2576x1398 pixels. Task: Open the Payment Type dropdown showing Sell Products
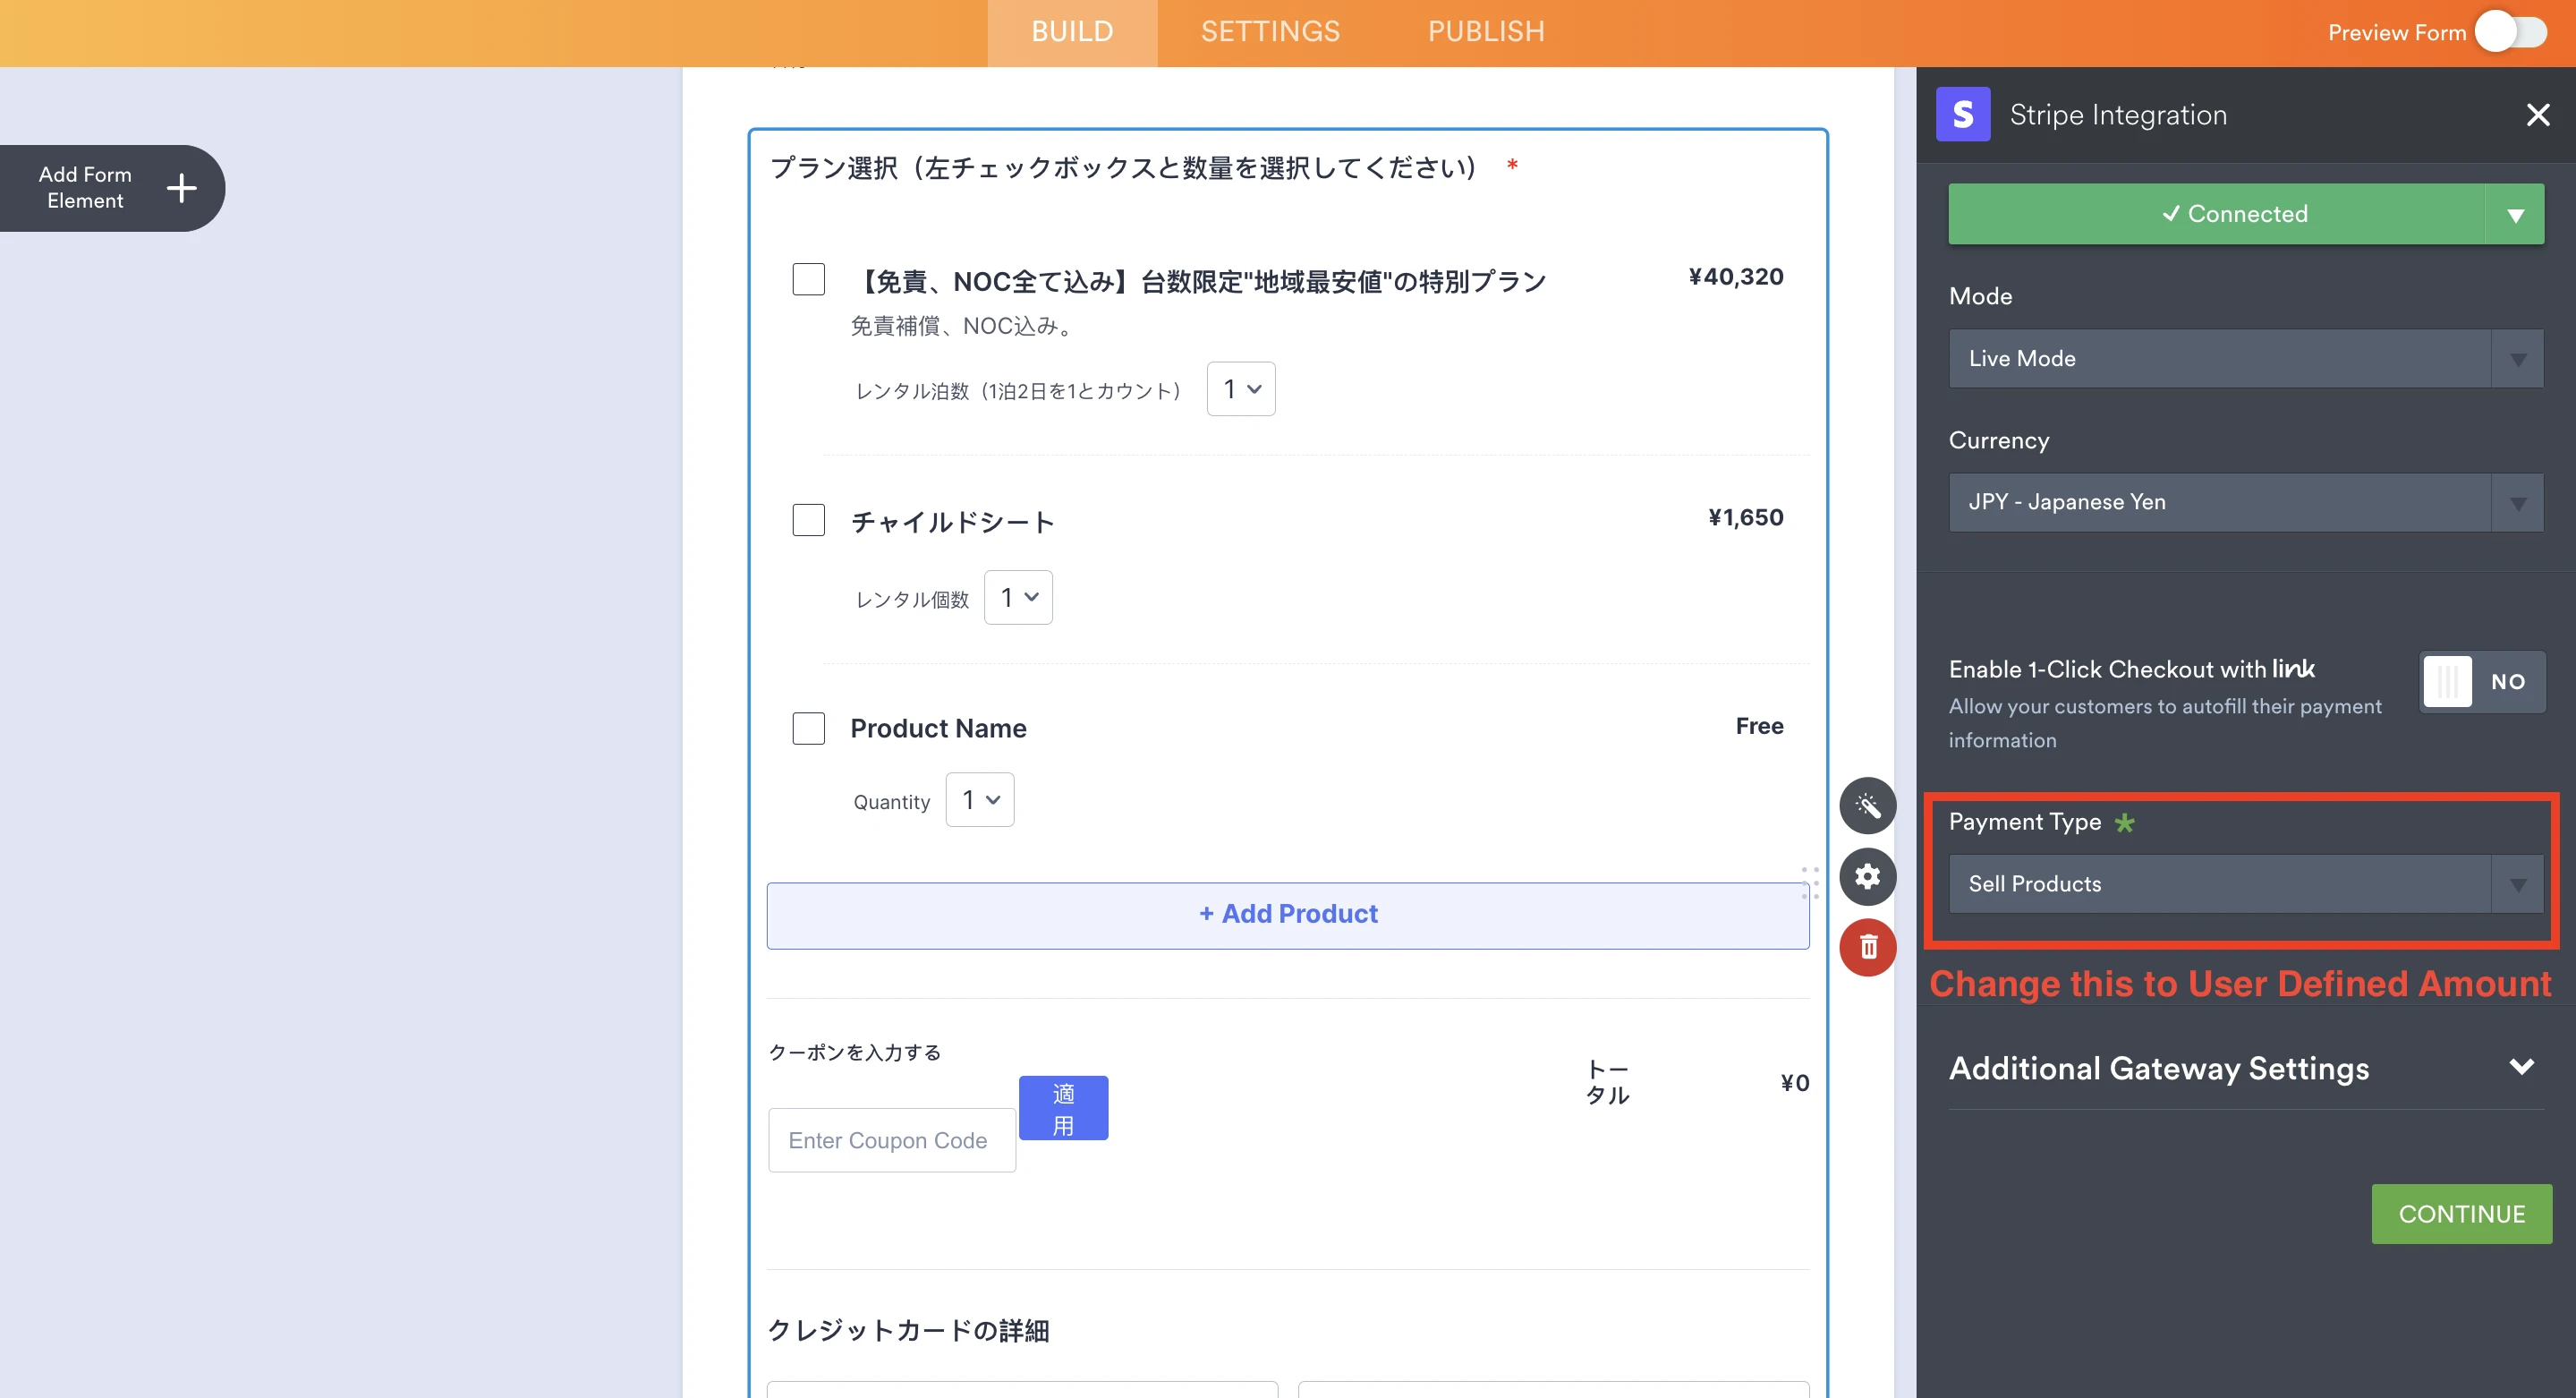(x=2244, y=884)
